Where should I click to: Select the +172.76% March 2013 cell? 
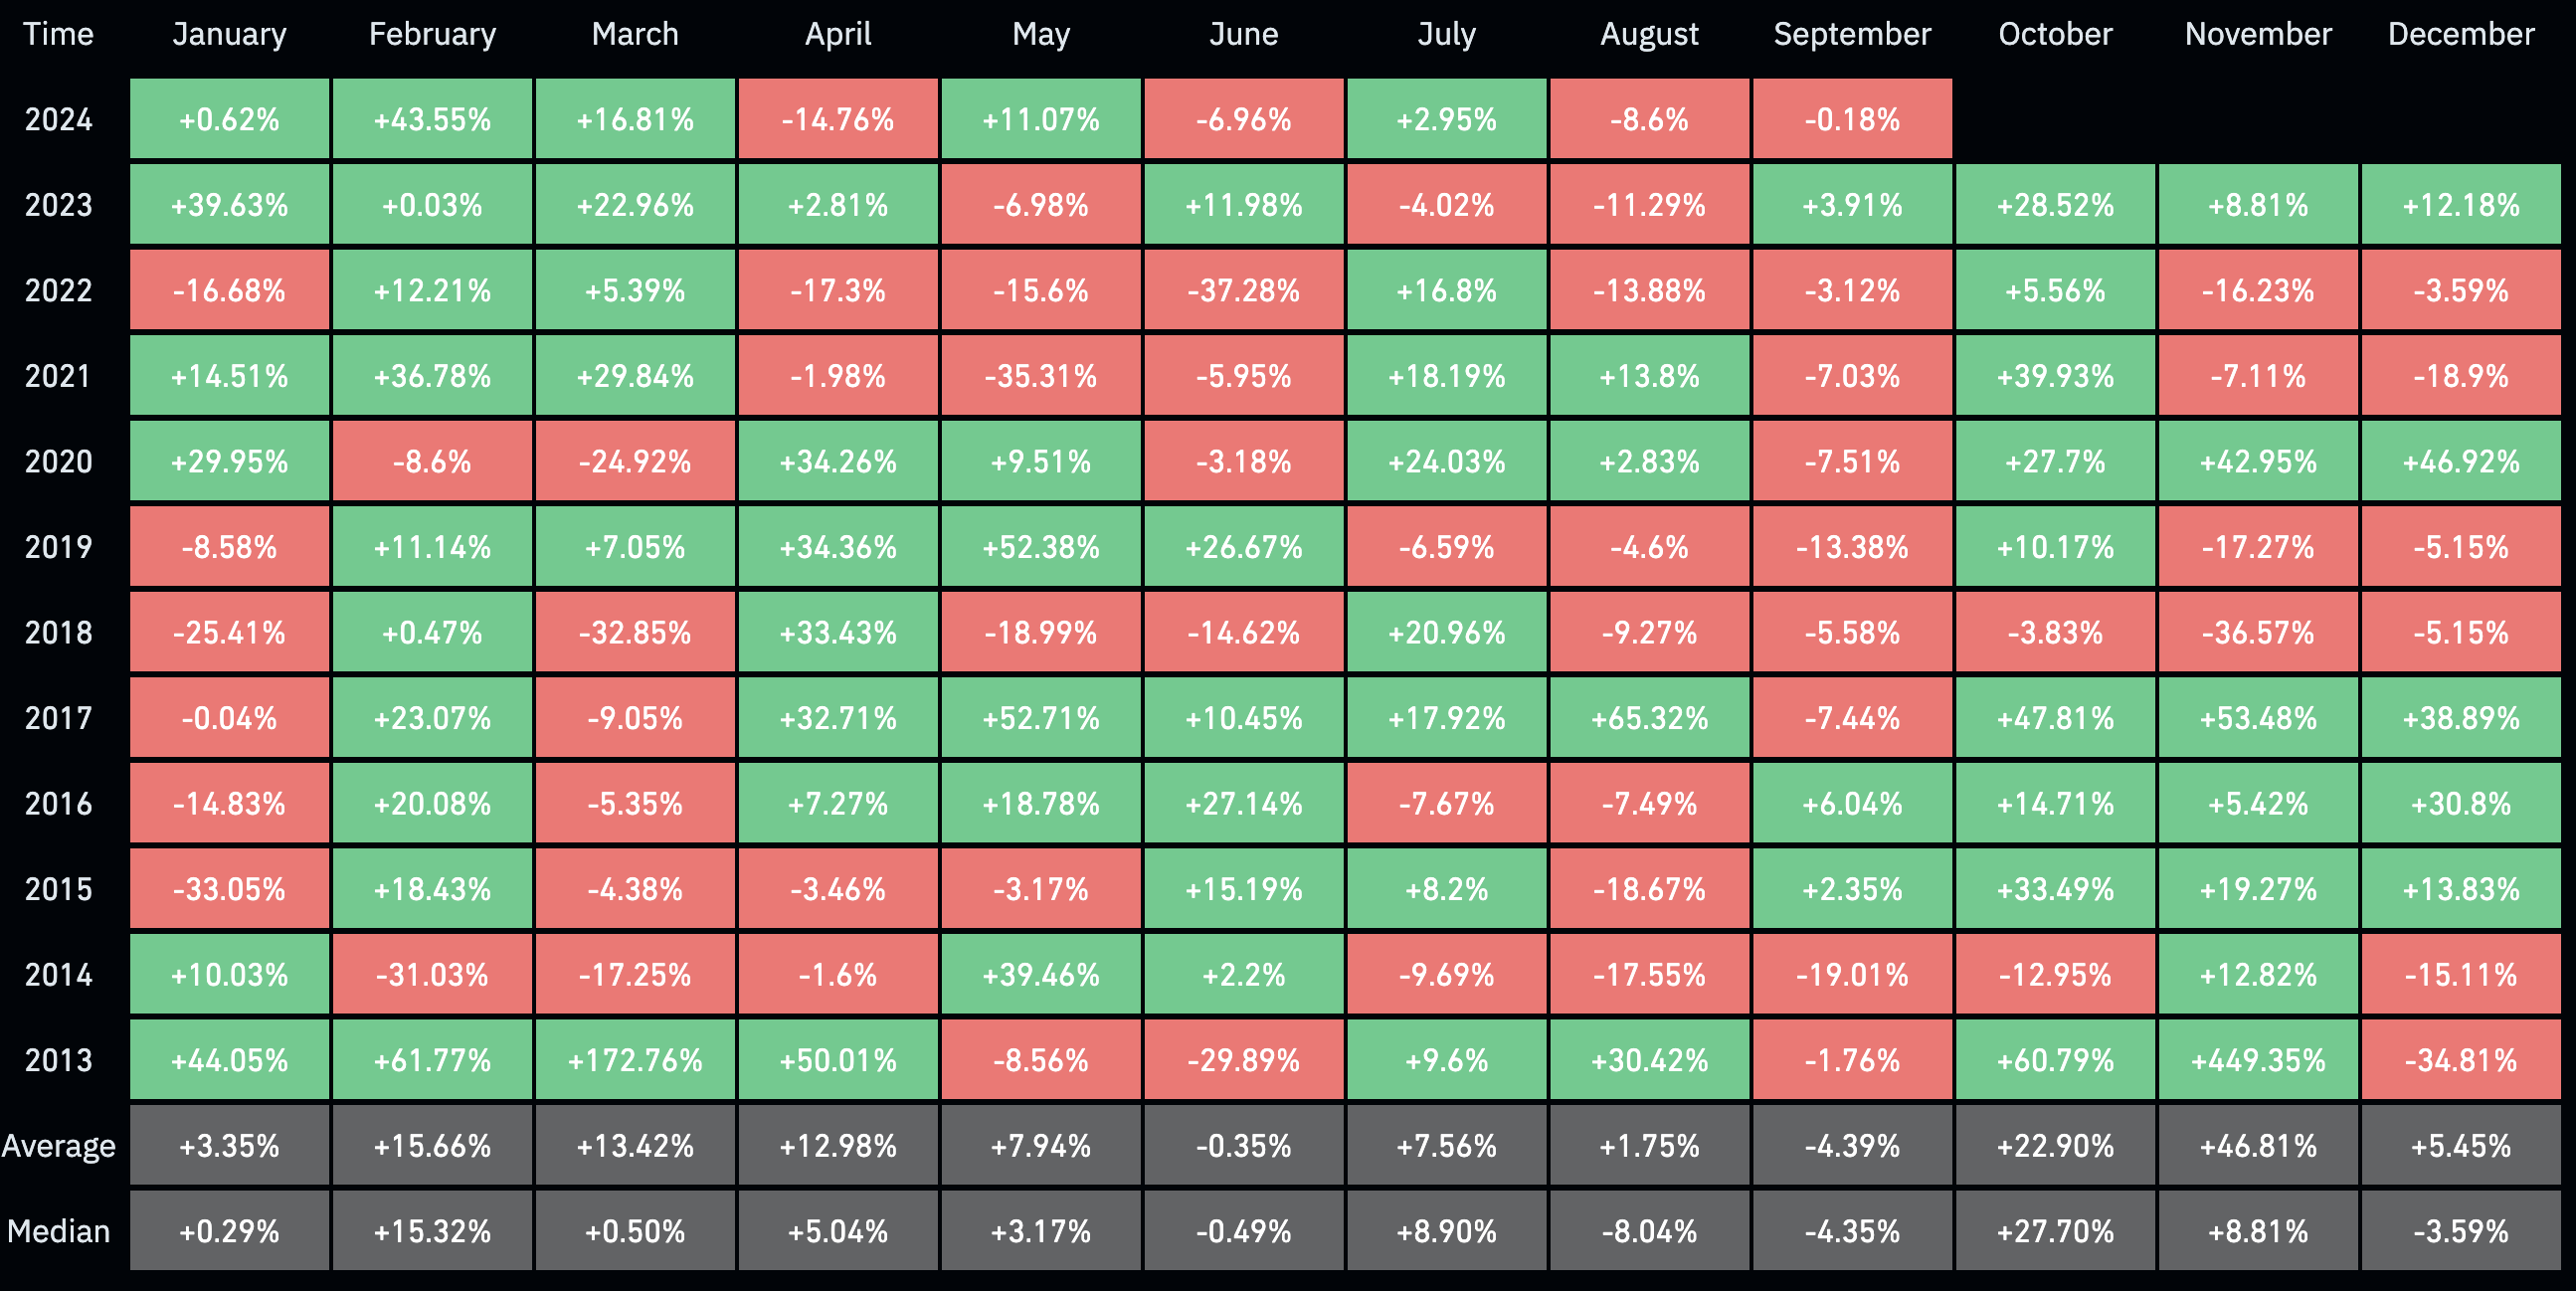[x=635, y=1060]
